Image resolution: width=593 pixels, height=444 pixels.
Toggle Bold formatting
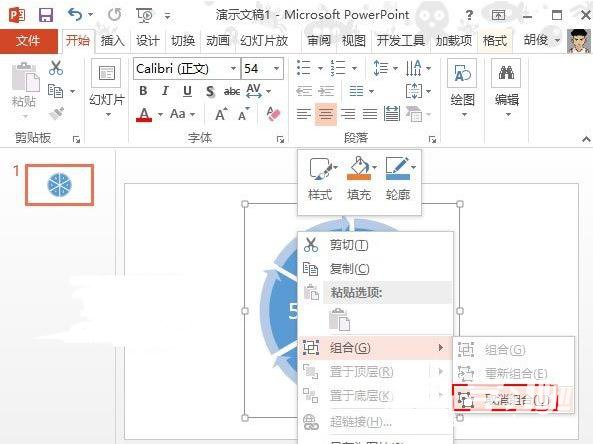(143, 91)
